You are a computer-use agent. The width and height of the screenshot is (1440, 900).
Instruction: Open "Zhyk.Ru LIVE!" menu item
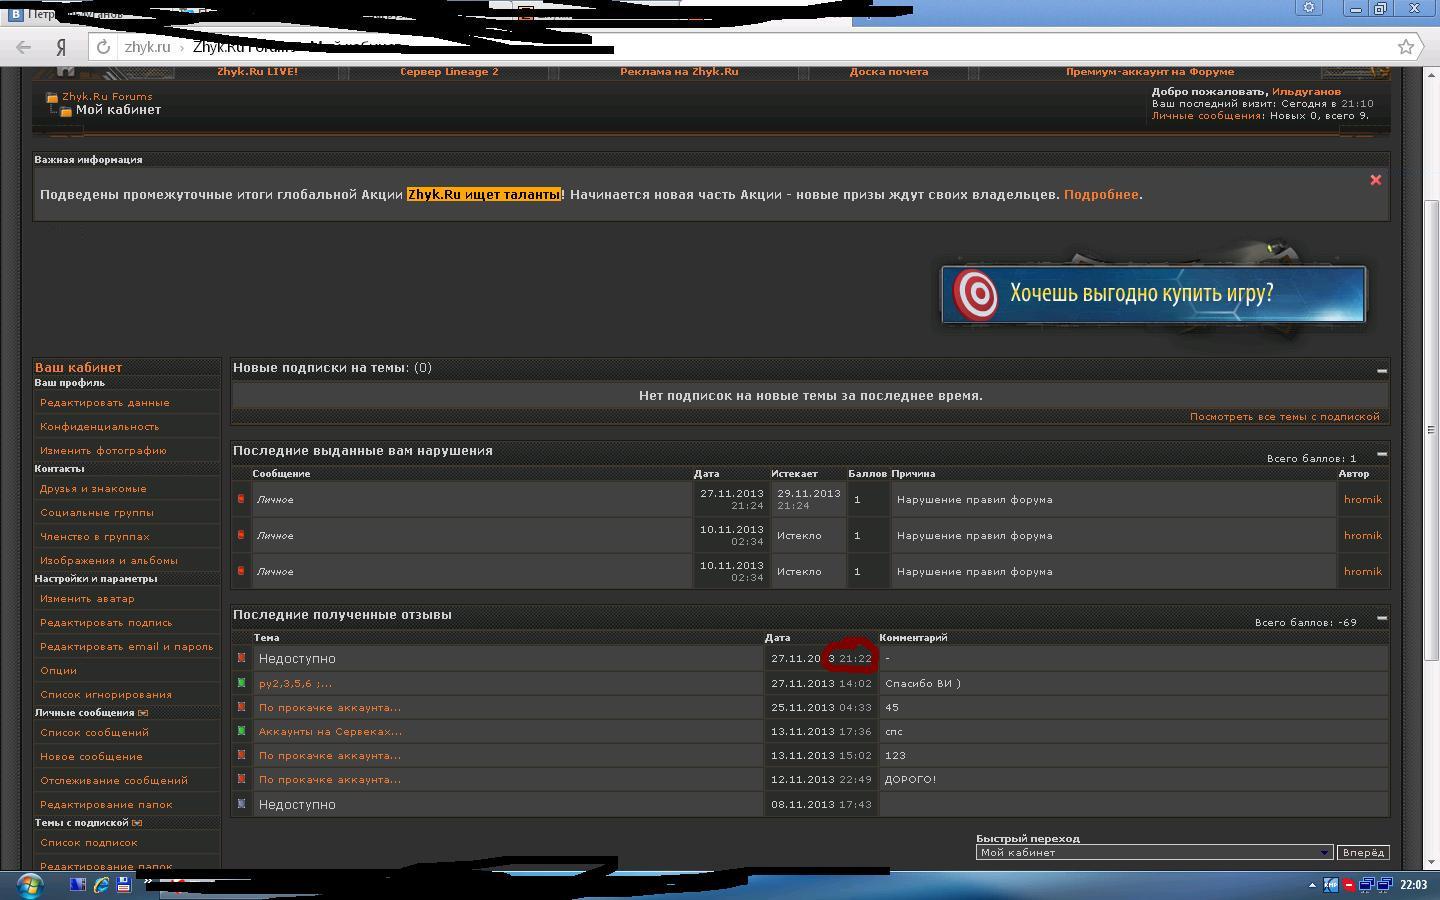tap(257, 72)
